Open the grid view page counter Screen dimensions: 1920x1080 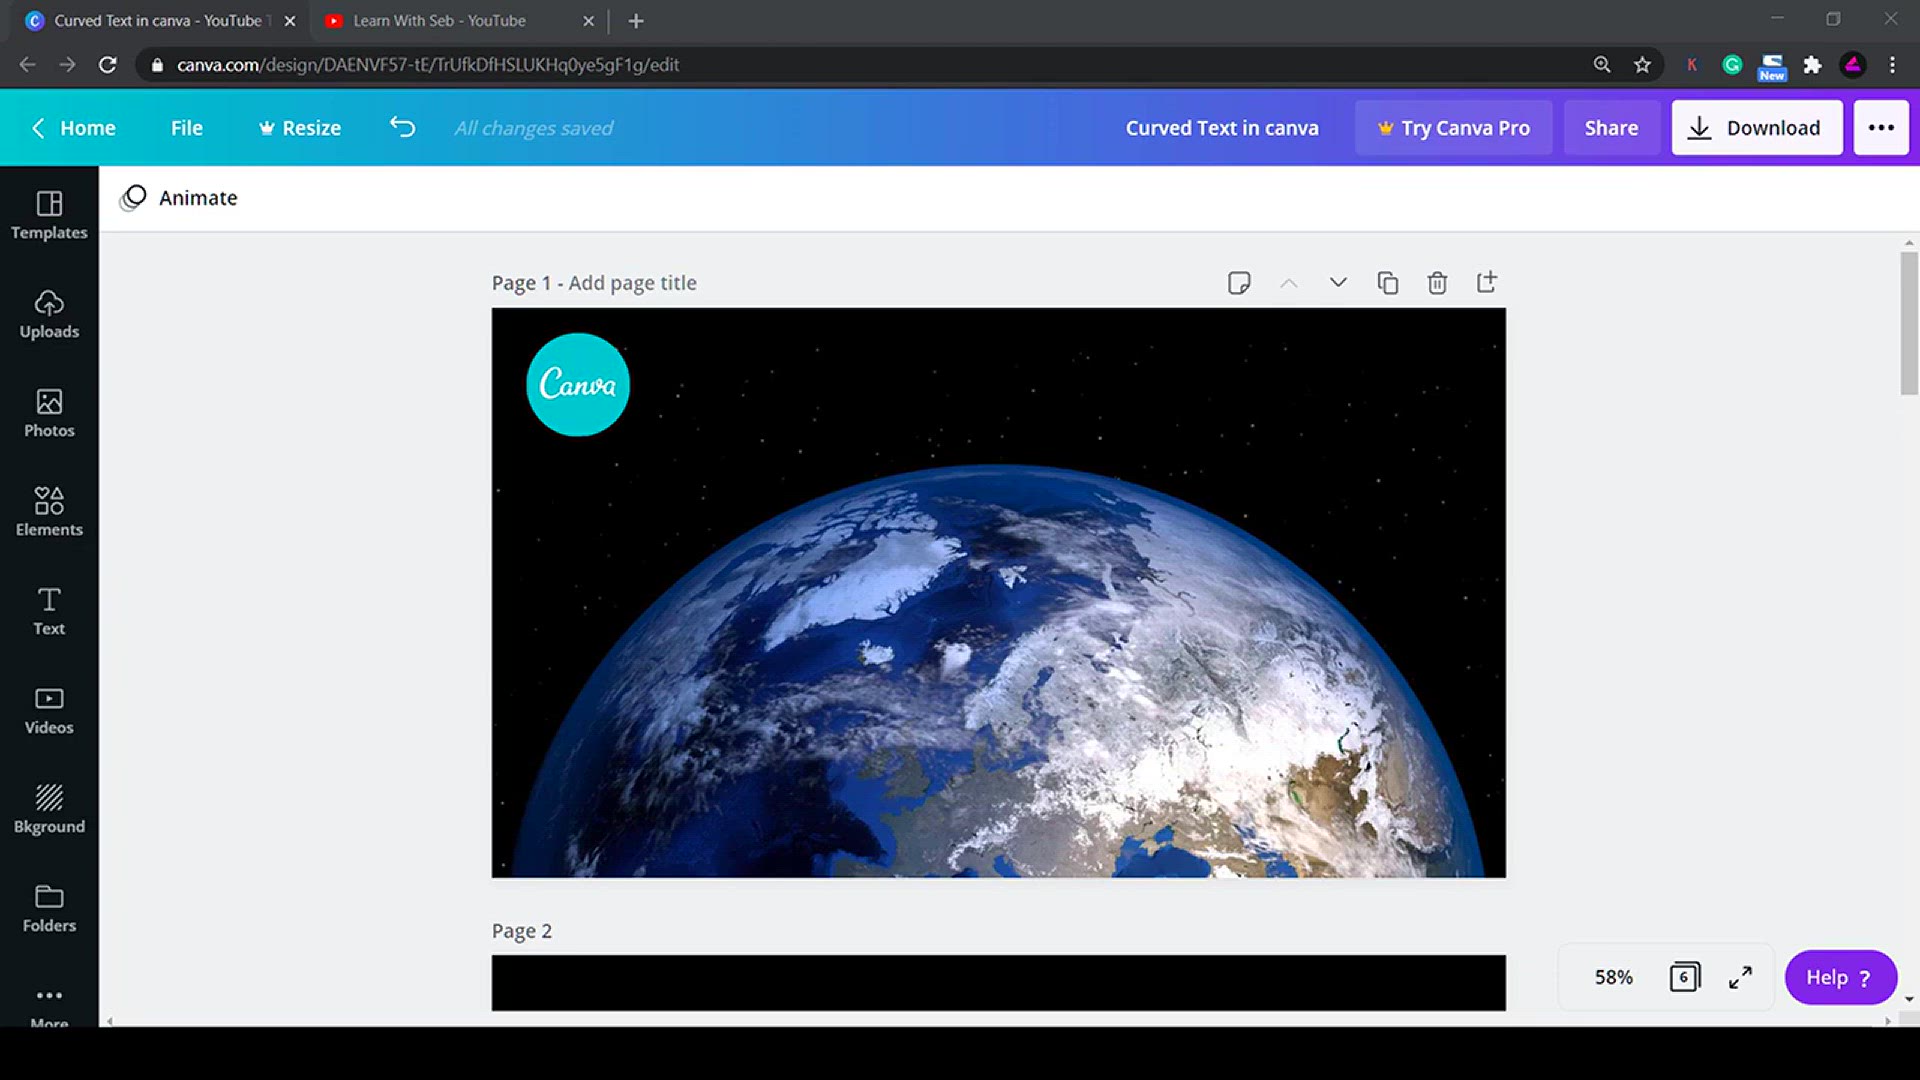1684,977
